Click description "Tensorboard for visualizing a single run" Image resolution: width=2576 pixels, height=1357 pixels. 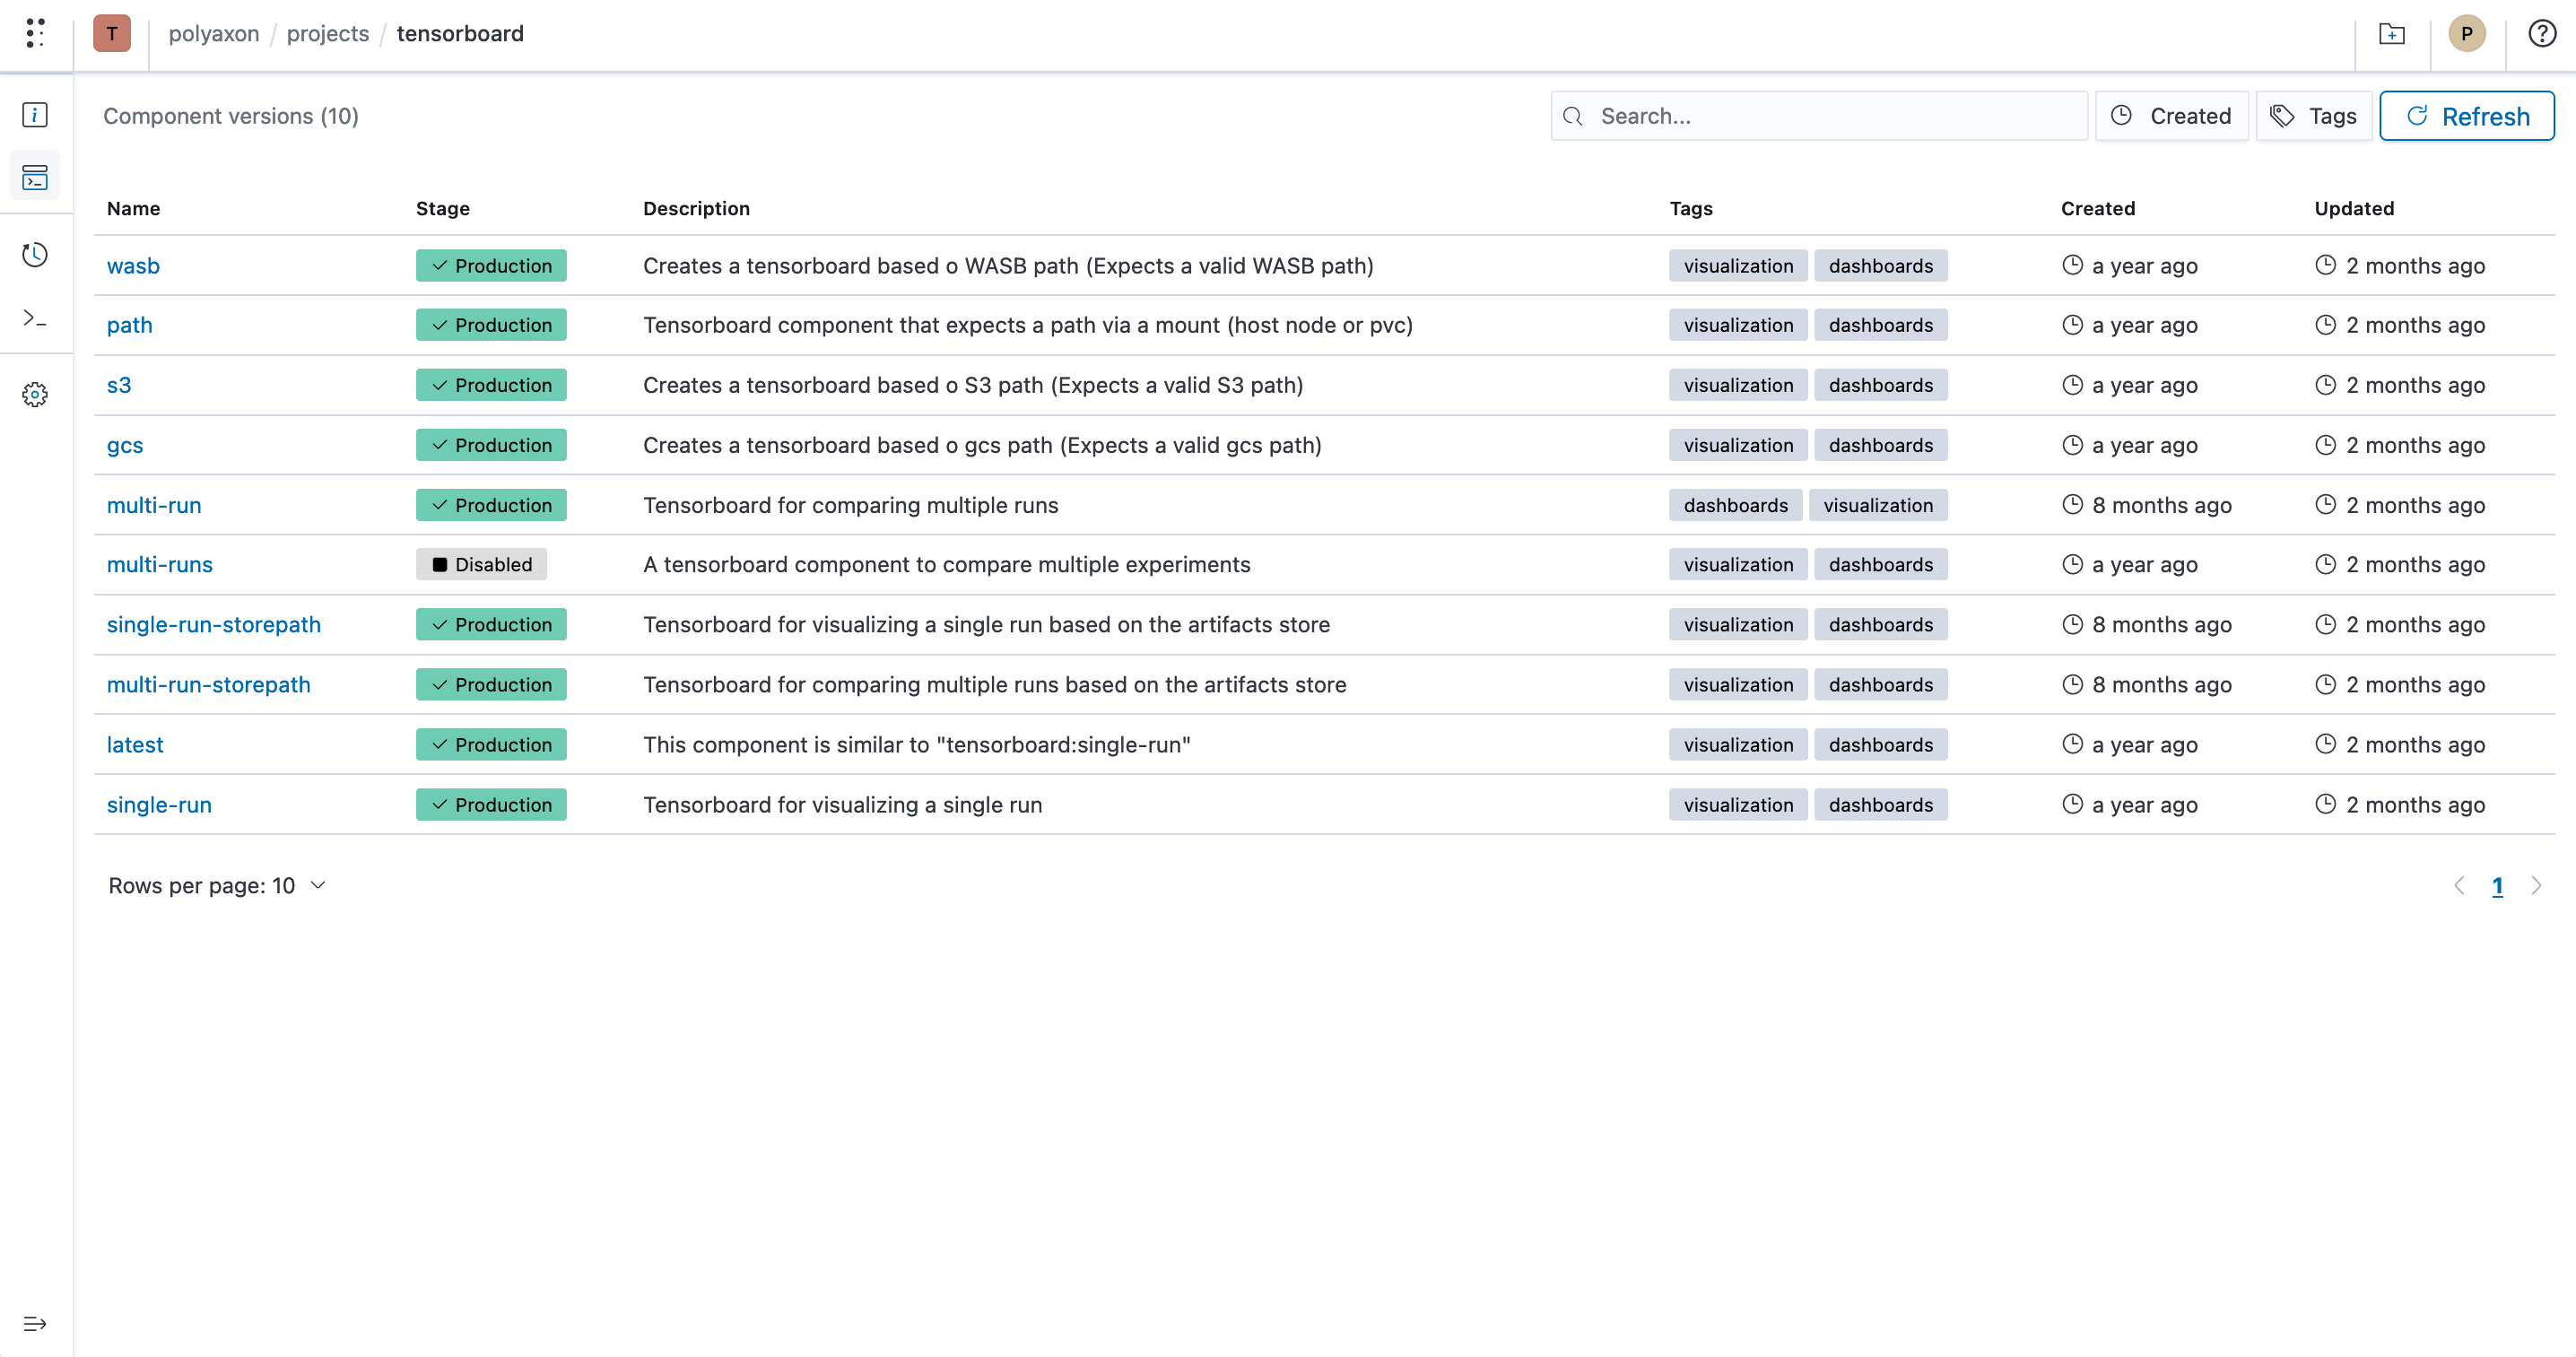842,804
